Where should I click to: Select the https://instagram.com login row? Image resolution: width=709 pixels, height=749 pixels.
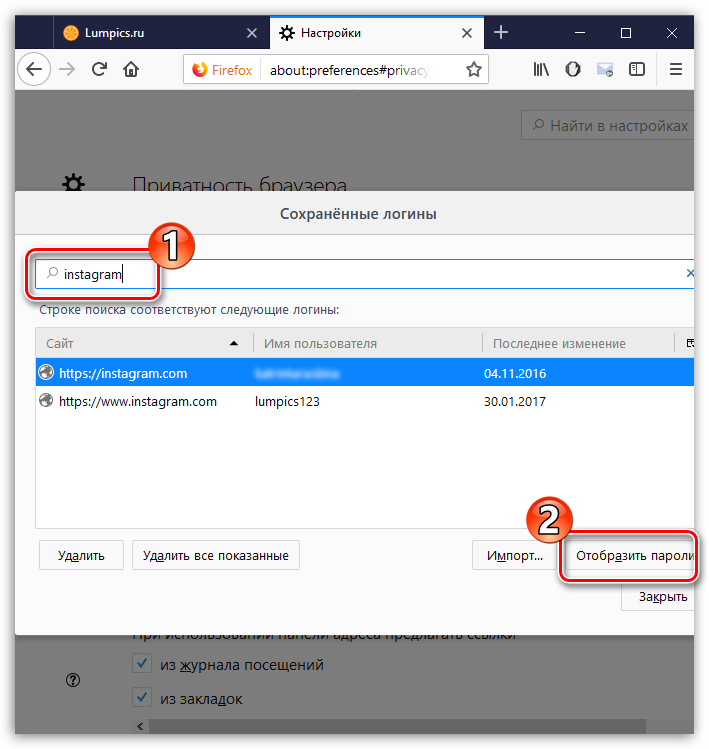tap(365, 373)
